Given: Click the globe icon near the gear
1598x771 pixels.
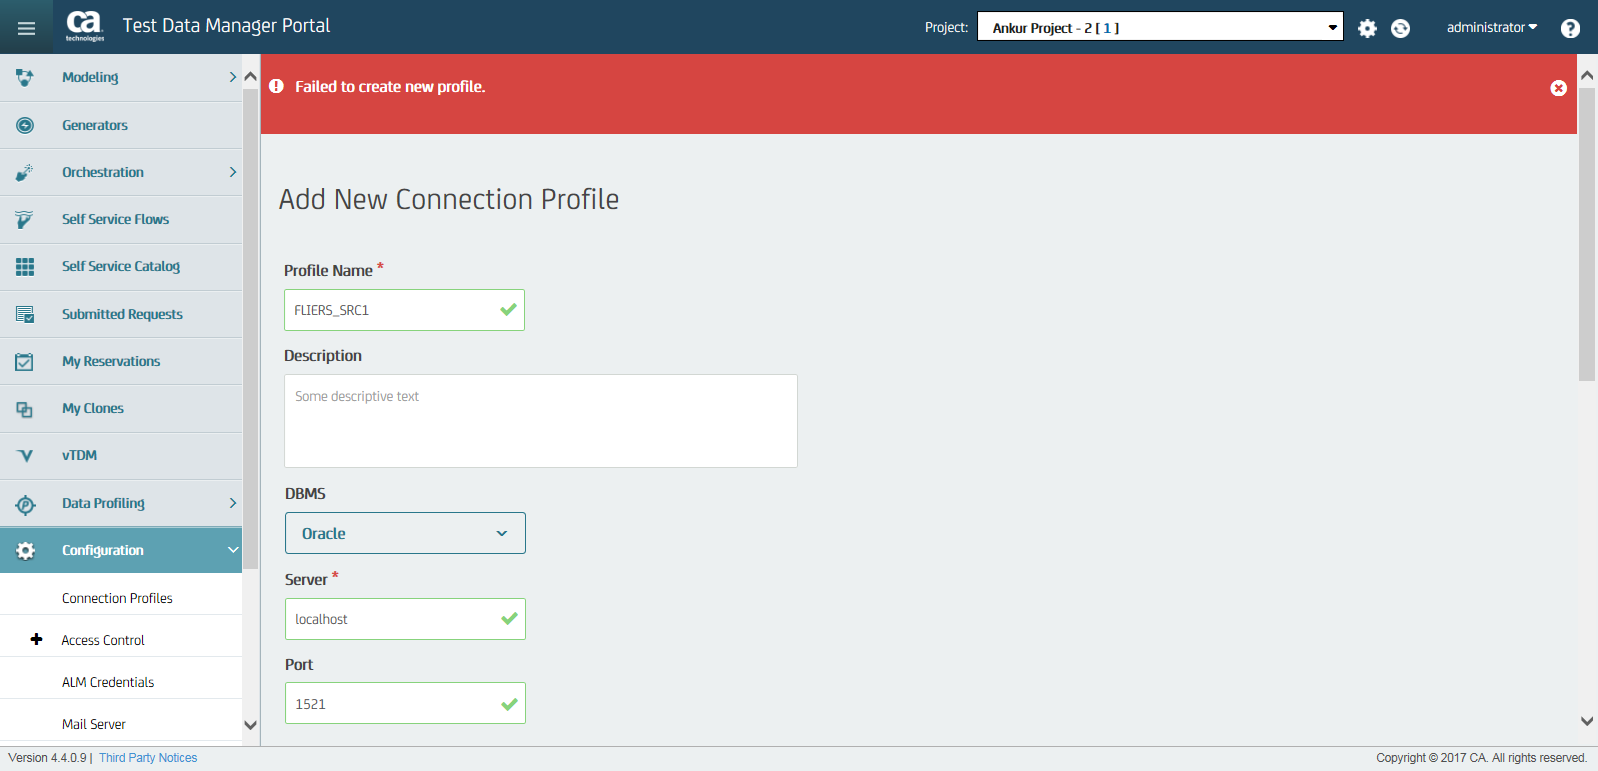Looking at the screenshot, I should (1400, 28).
